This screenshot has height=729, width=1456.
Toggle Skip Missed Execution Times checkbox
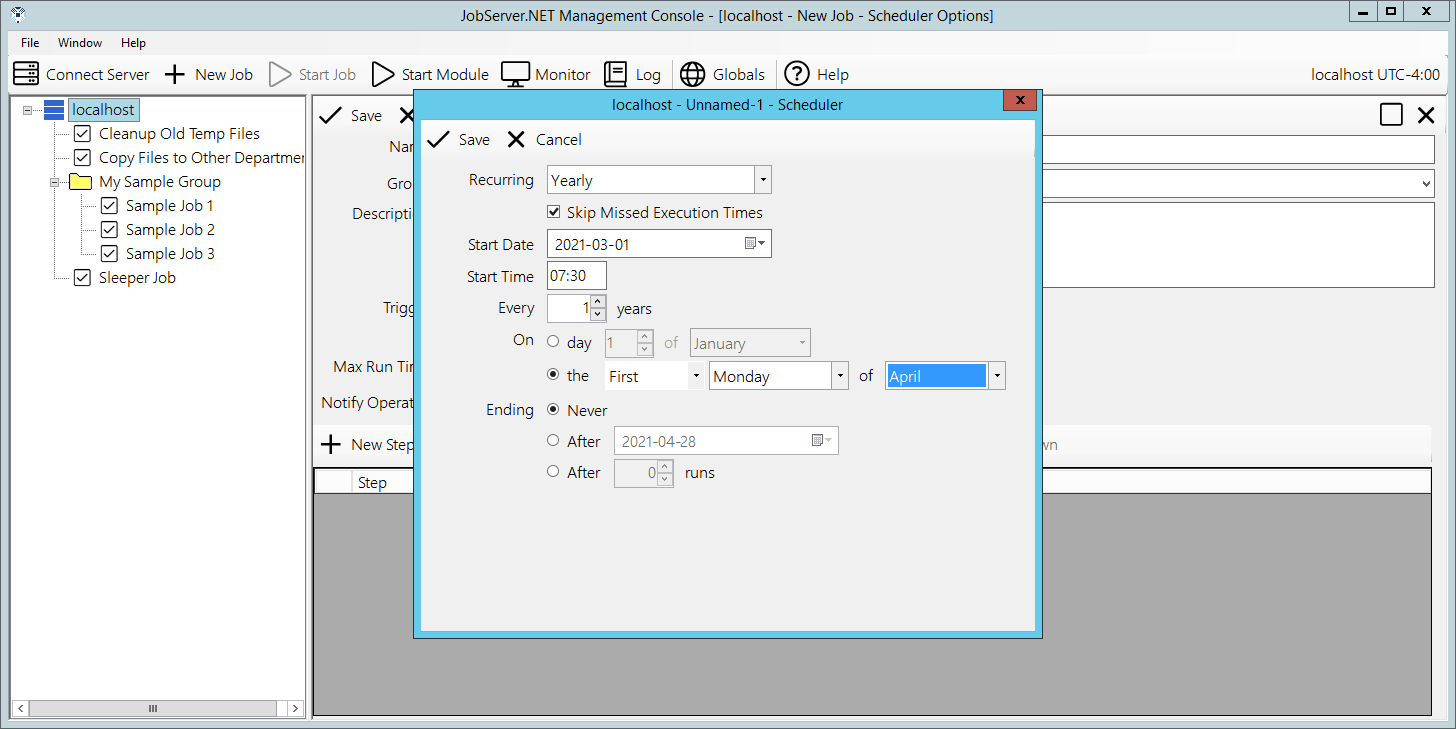click(554, 212)
